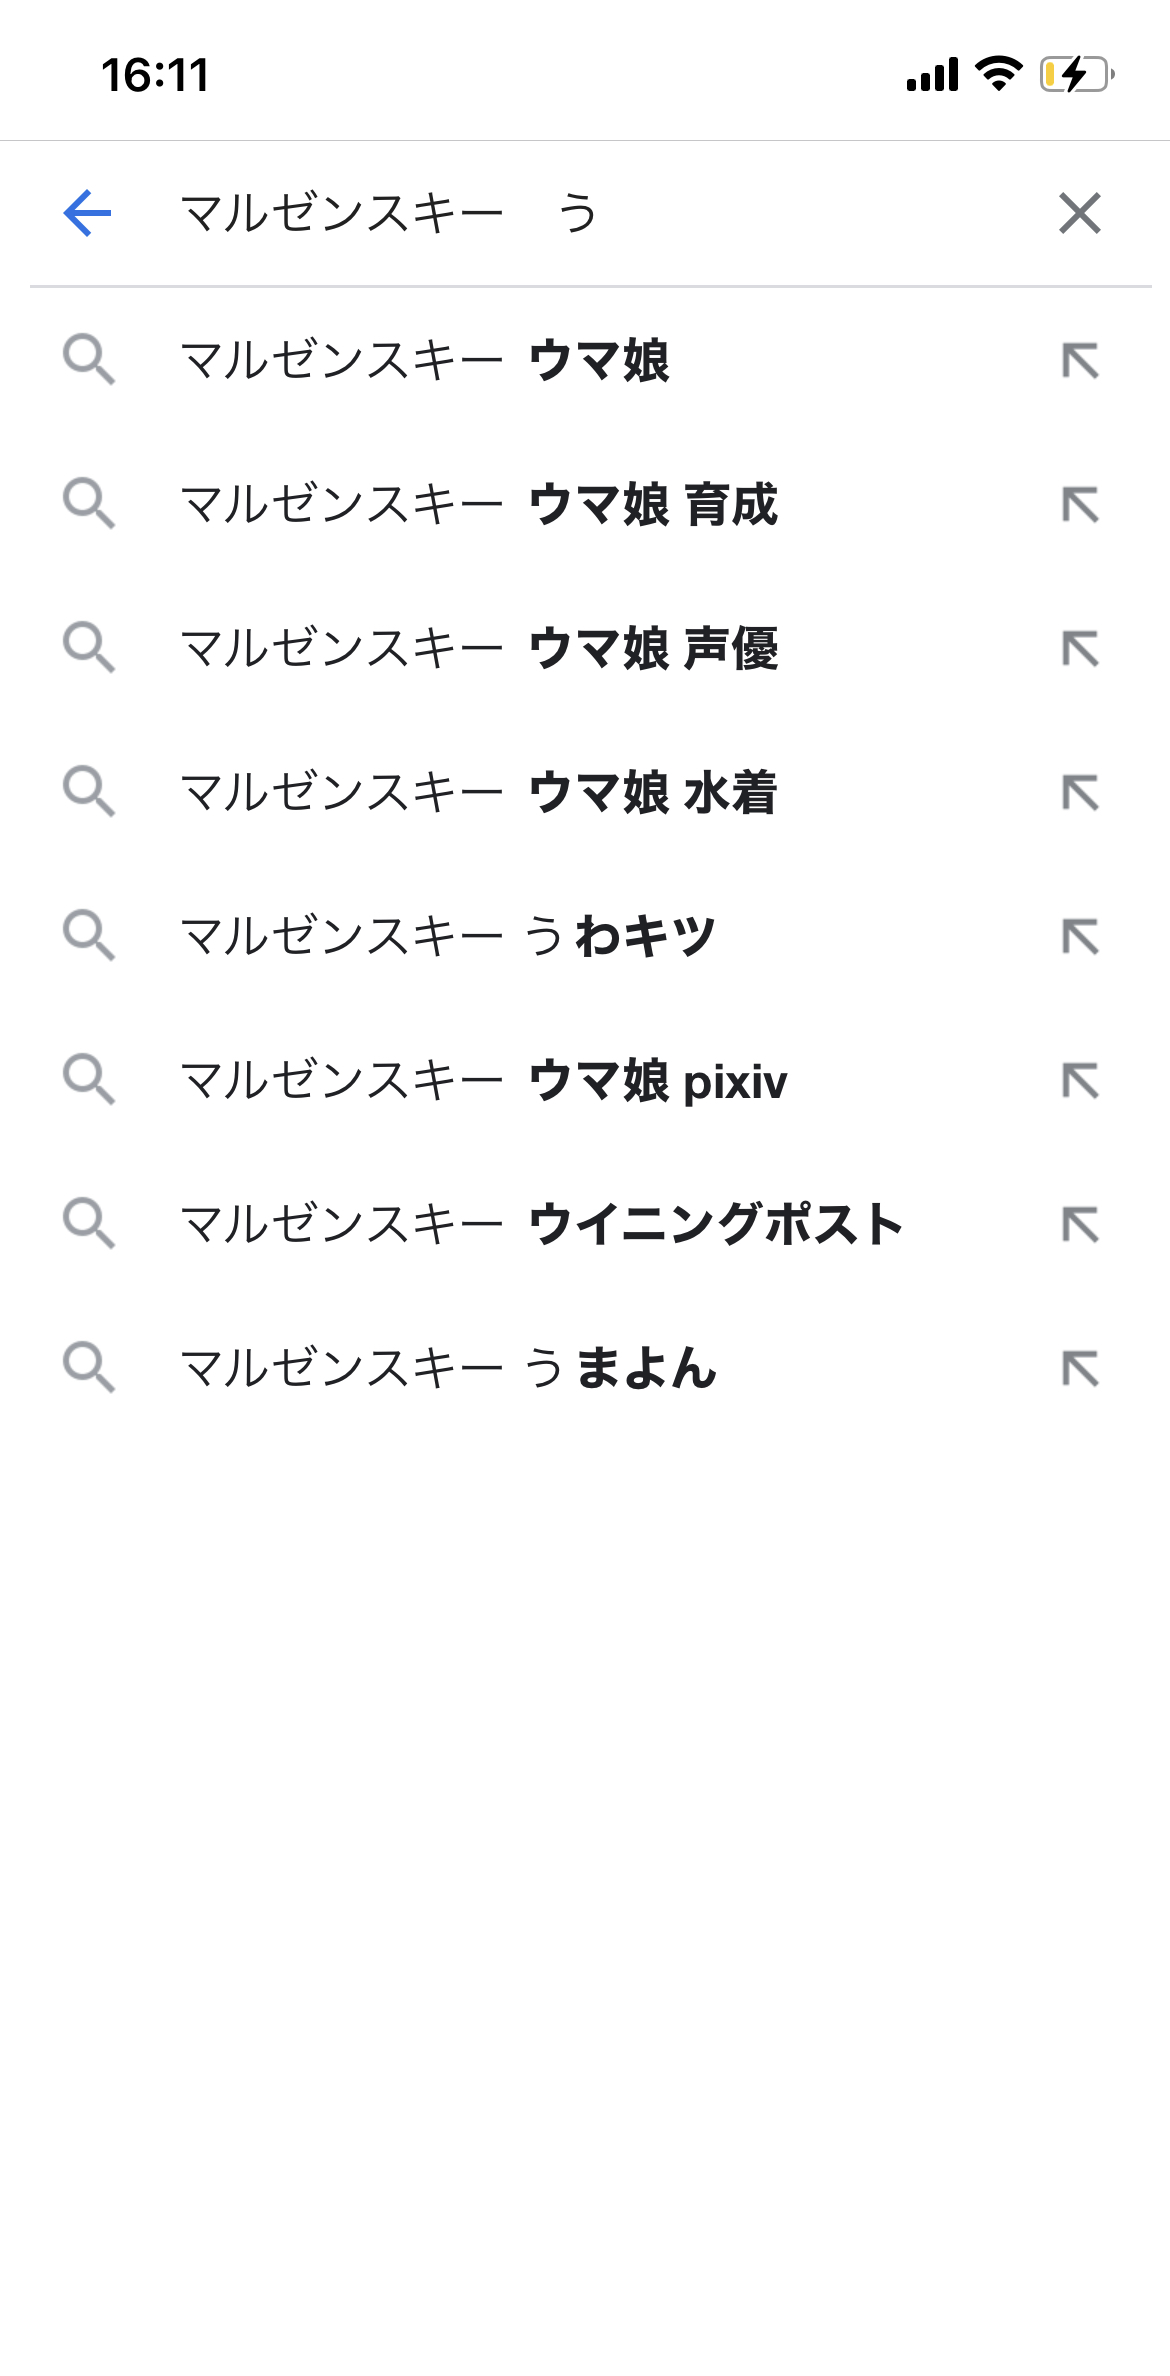
Task: Tap arrow icon next to ウマ娘 pixiv
Action: click(1080, 1081)
